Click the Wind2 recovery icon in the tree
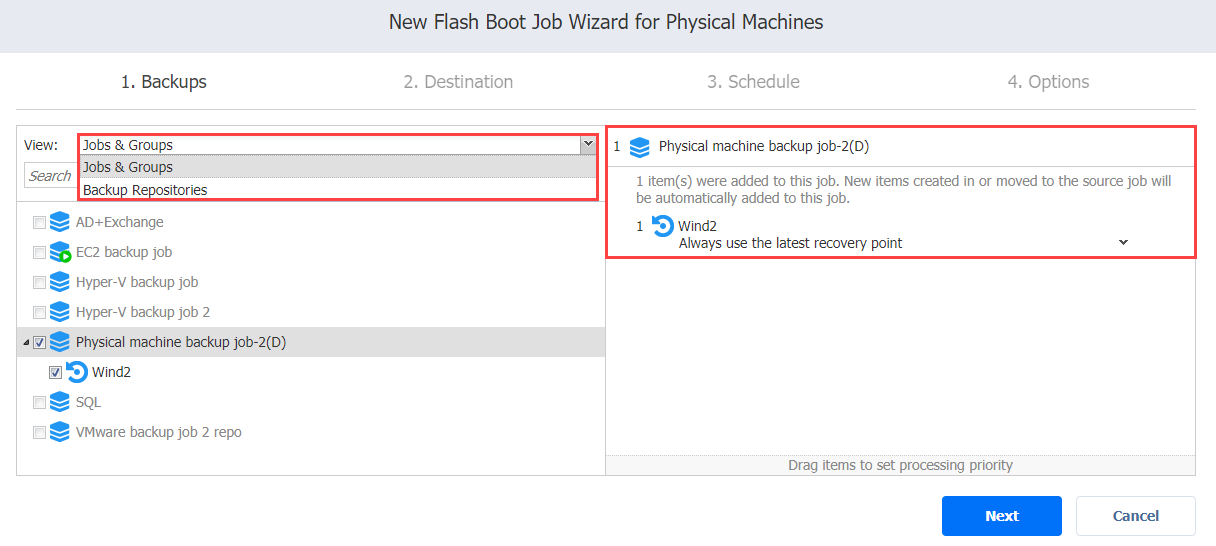 click(x=77, y=372)
